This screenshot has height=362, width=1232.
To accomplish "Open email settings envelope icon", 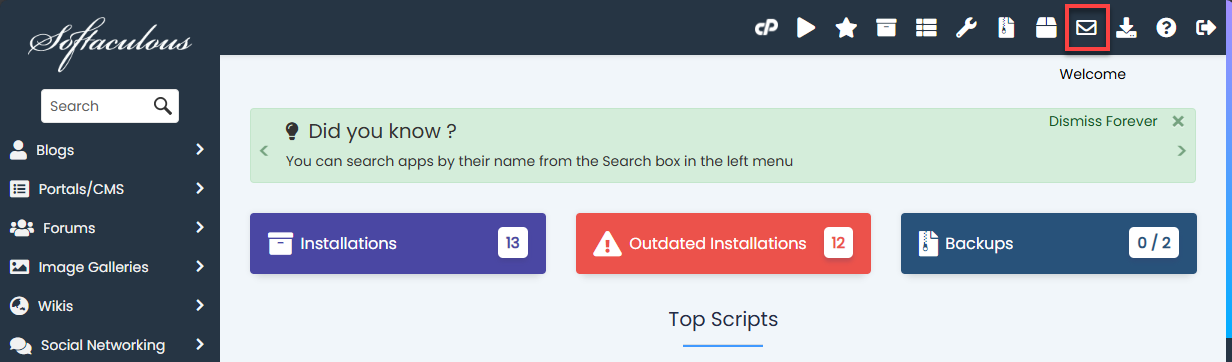I will [1086, 28].
